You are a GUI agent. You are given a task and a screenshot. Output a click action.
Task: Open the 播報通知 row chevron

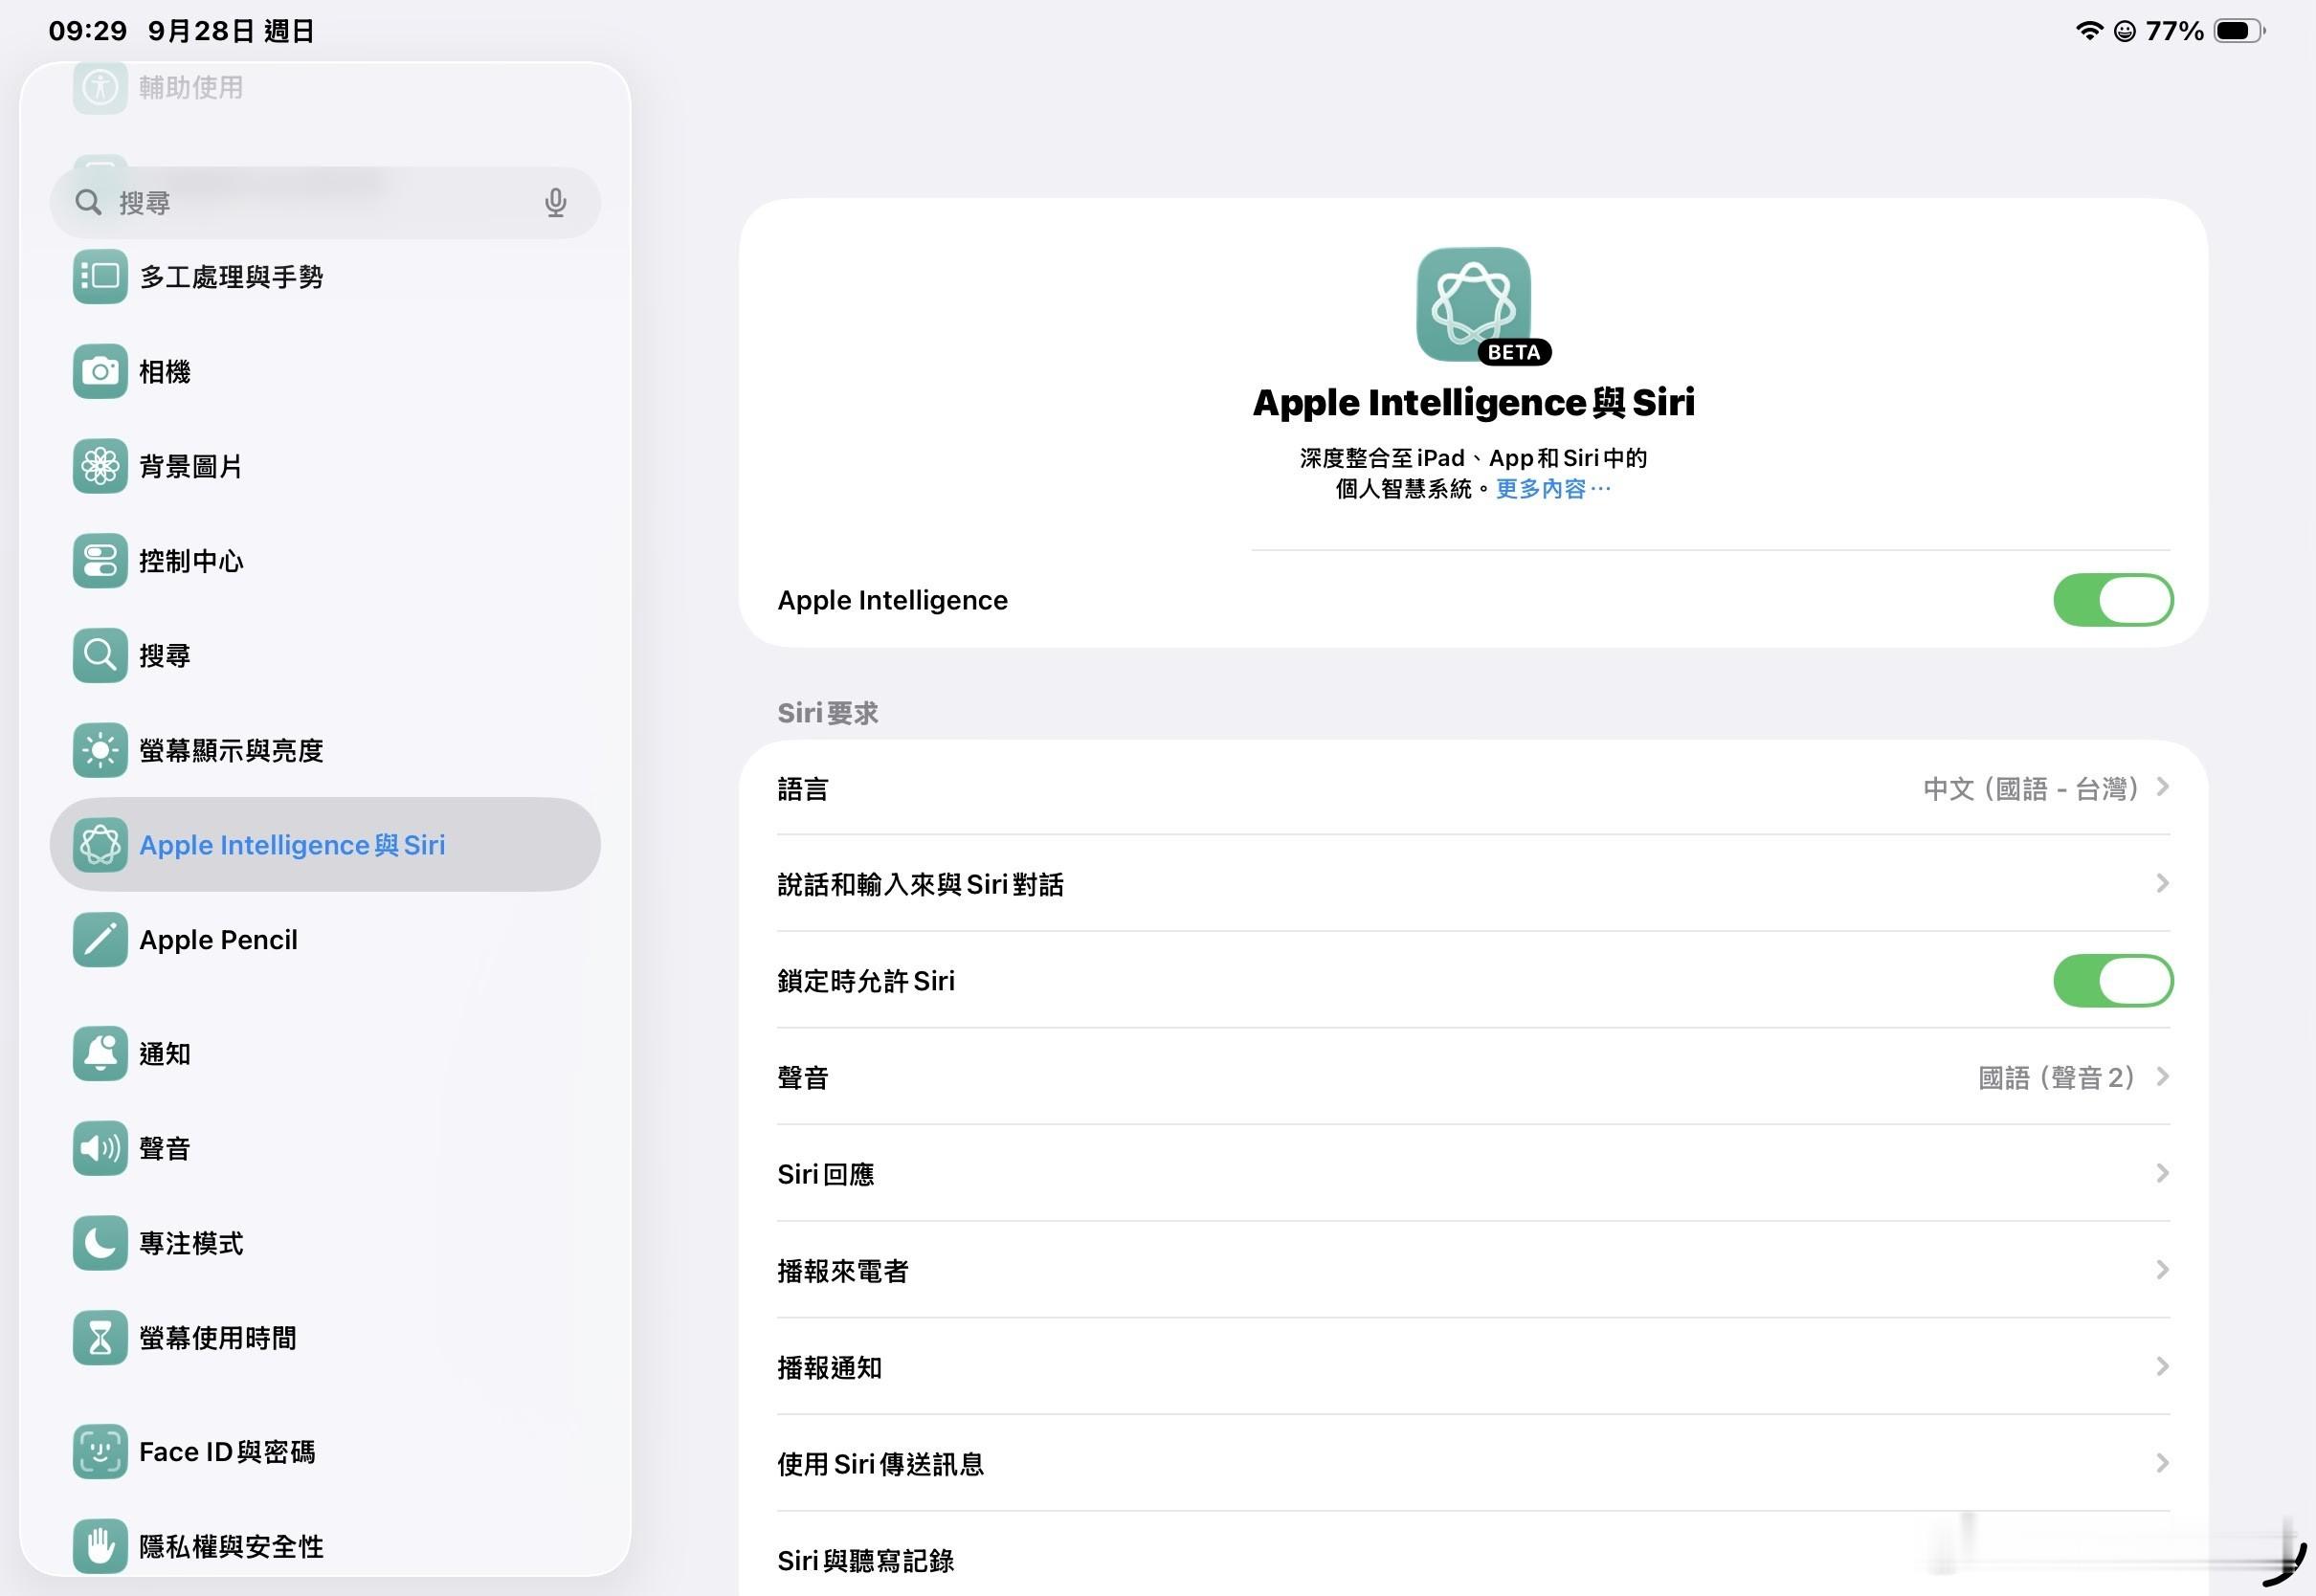2163,1367
